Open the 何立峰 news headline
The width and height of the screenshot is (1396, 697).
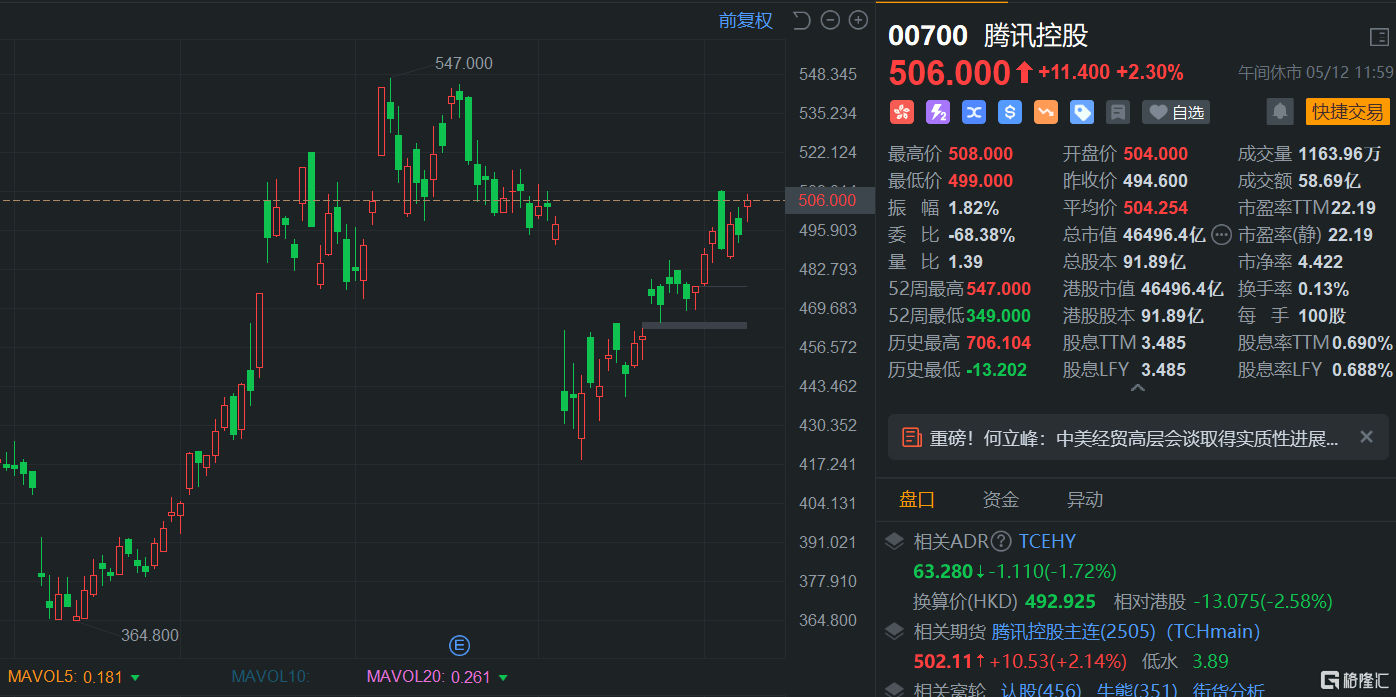coord(1134,438)
